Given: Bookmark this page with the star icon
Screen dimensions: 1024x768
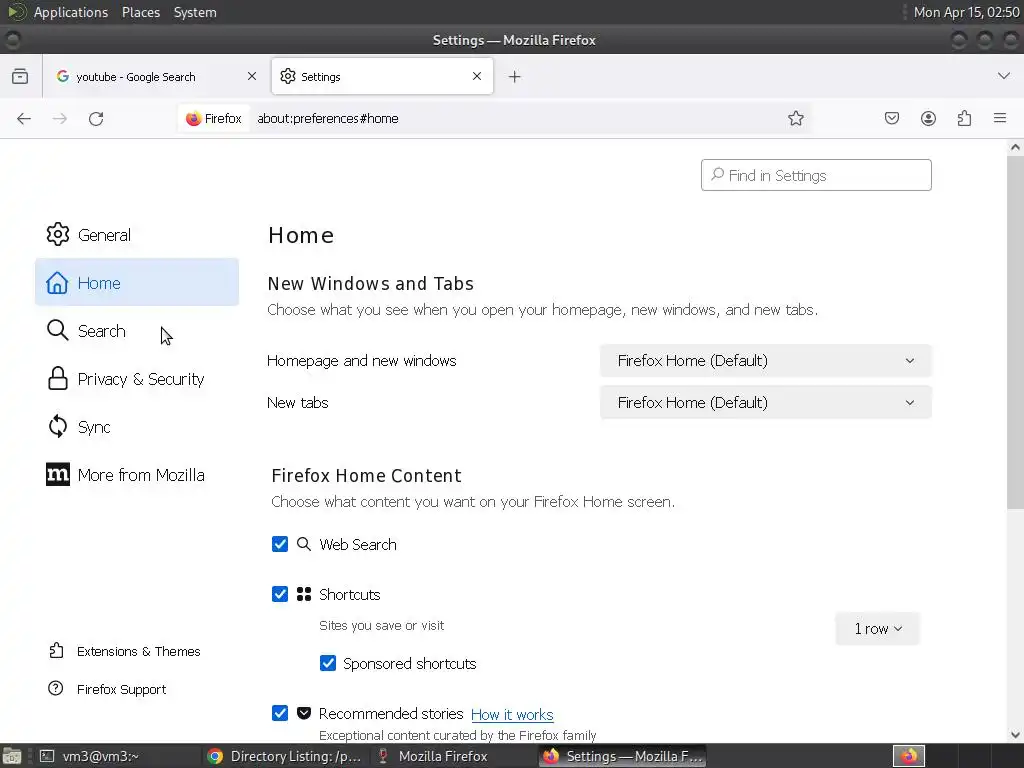Looking at the screenshot, I should click(796, 119).
